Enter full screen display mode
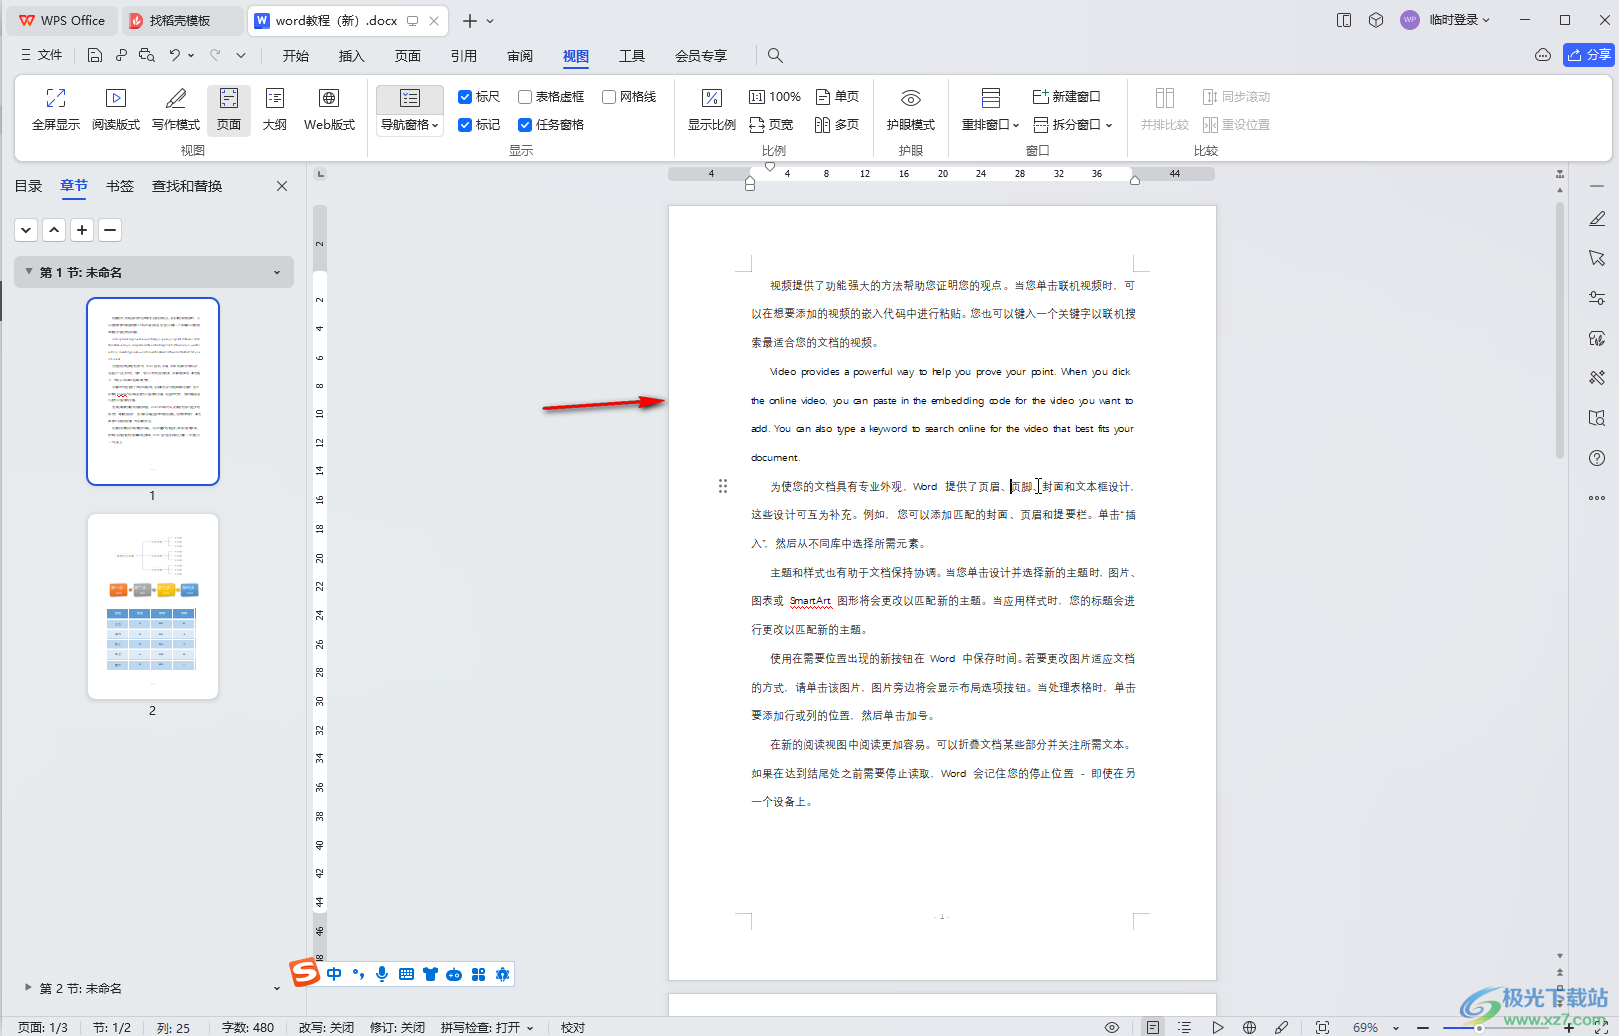1619x1036 pixels. 56,110
